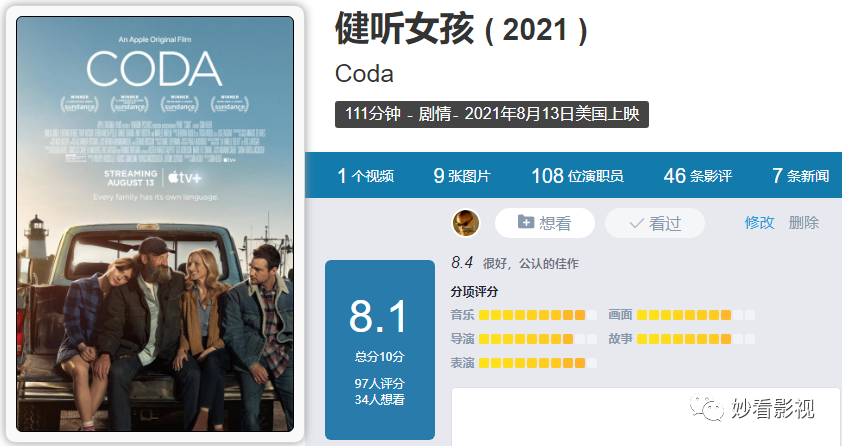Click the 故事 rating bar
The image size is (842, 446).
tap(696, 339)
